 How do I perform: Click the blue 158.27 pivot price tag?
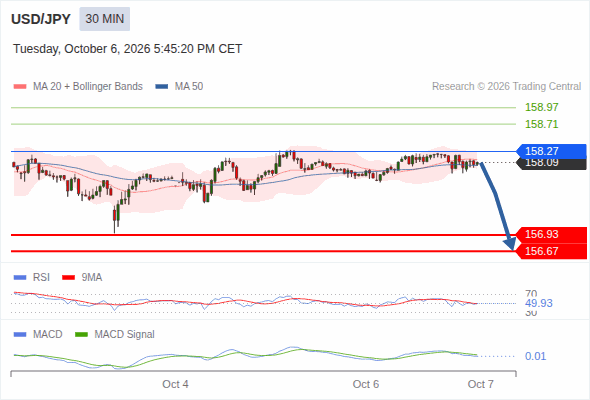(551, 151)
